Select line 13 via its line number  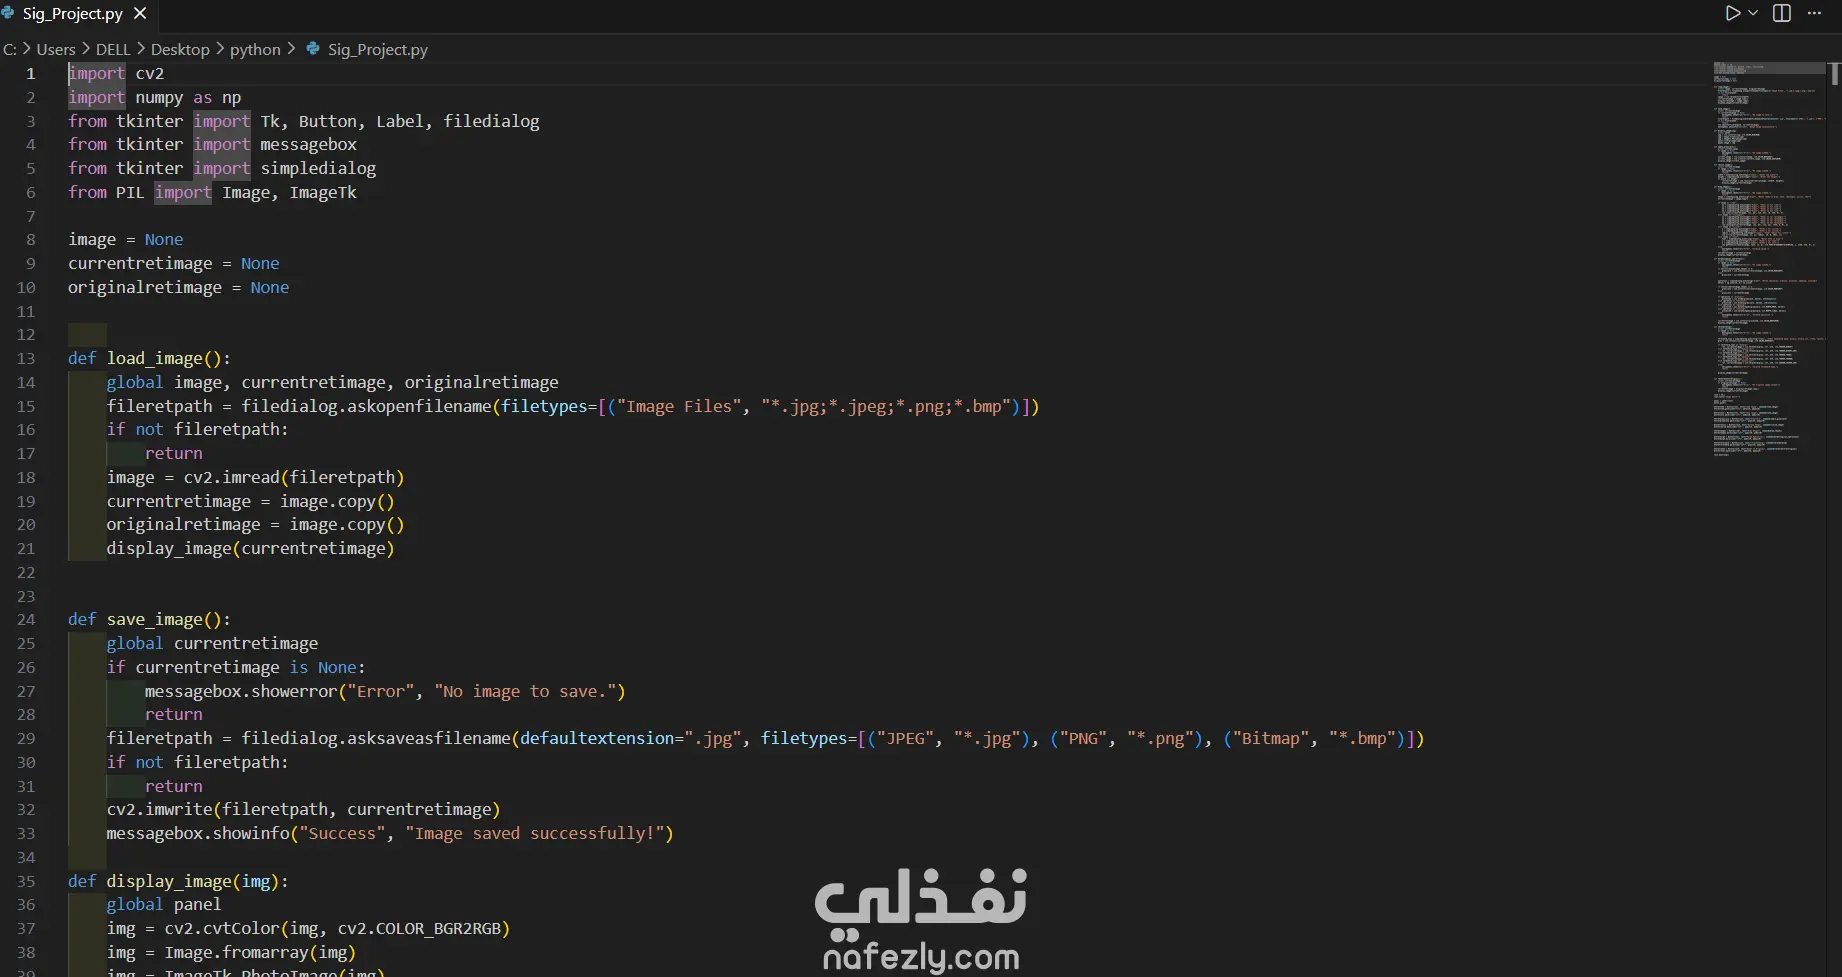pyautogui.click(x=26, y=358)
